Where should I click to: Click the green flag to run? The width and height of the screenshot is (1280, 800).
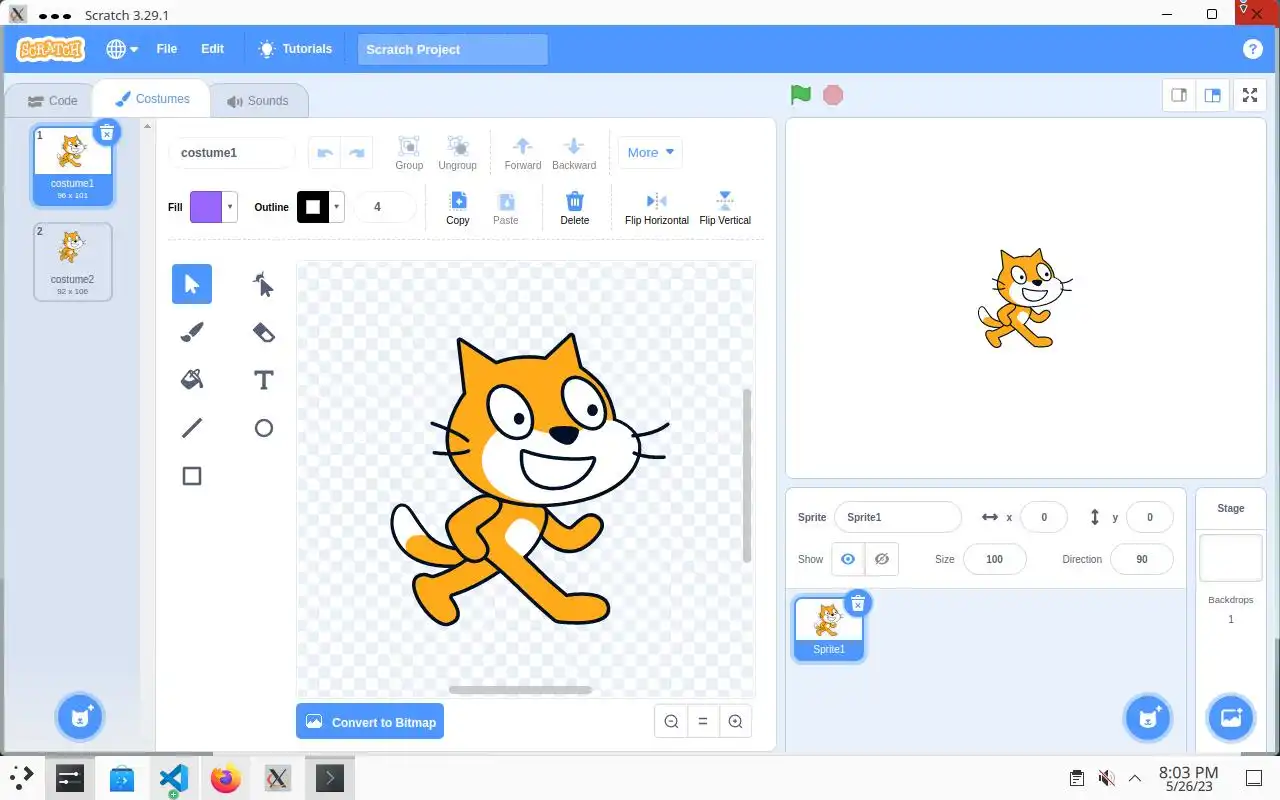(x=800, y=95)
